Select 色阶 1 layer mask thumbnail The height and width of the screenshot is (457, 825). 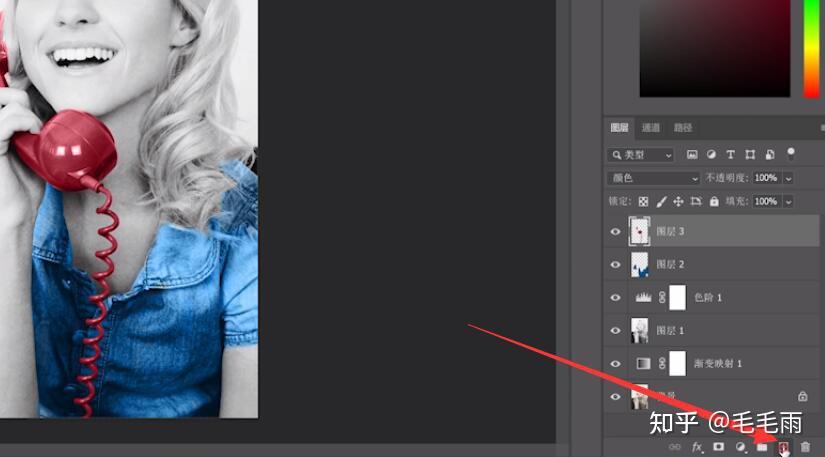678,298
